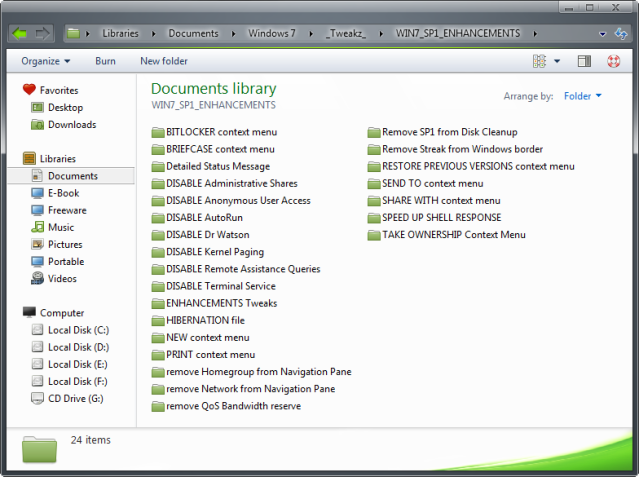Expand the arrow after Libraries breadcrumb

[x=153, y=34]
